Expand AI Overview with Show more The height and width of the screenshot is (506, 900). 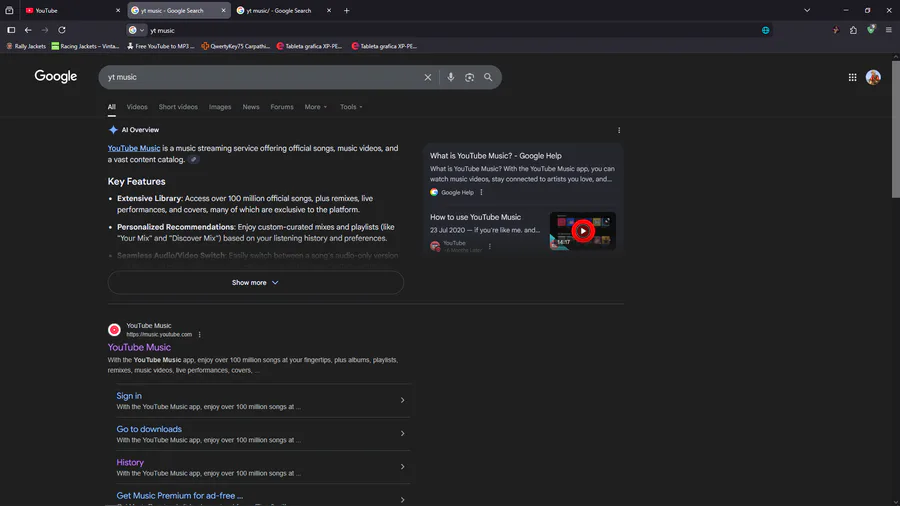[x=255, y=283]
